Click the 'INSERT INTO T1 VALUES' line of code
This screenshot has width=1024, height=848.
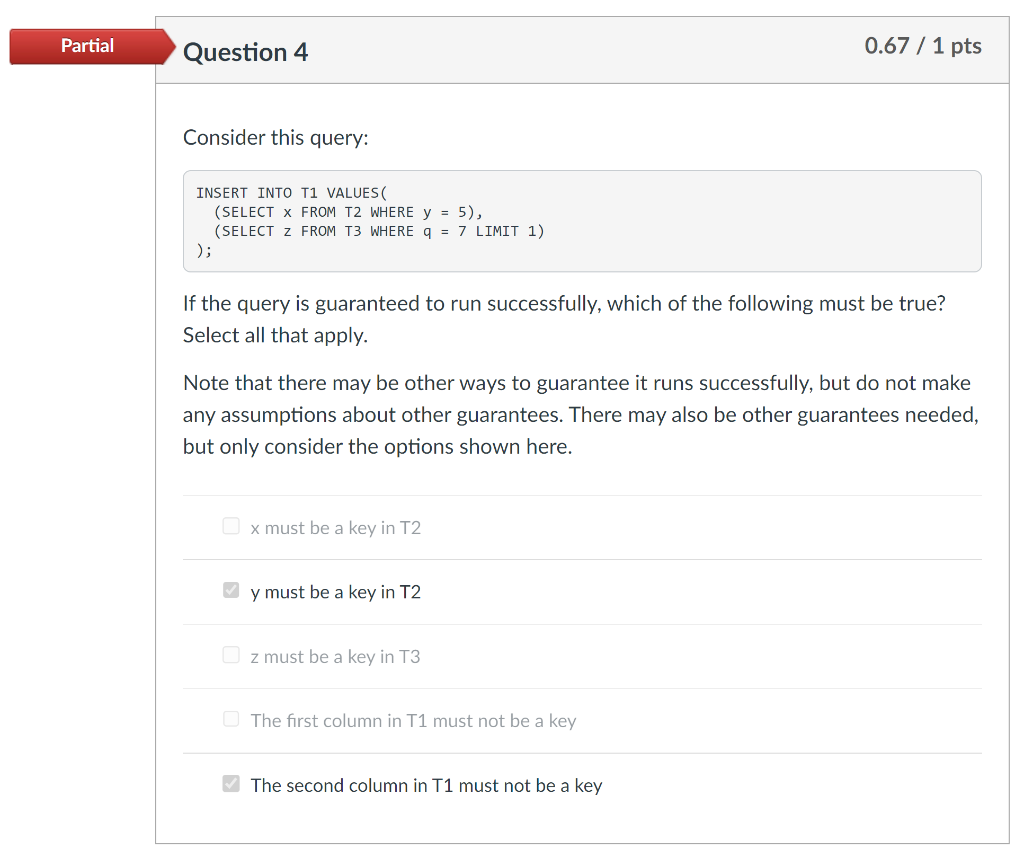pos(291,192)
